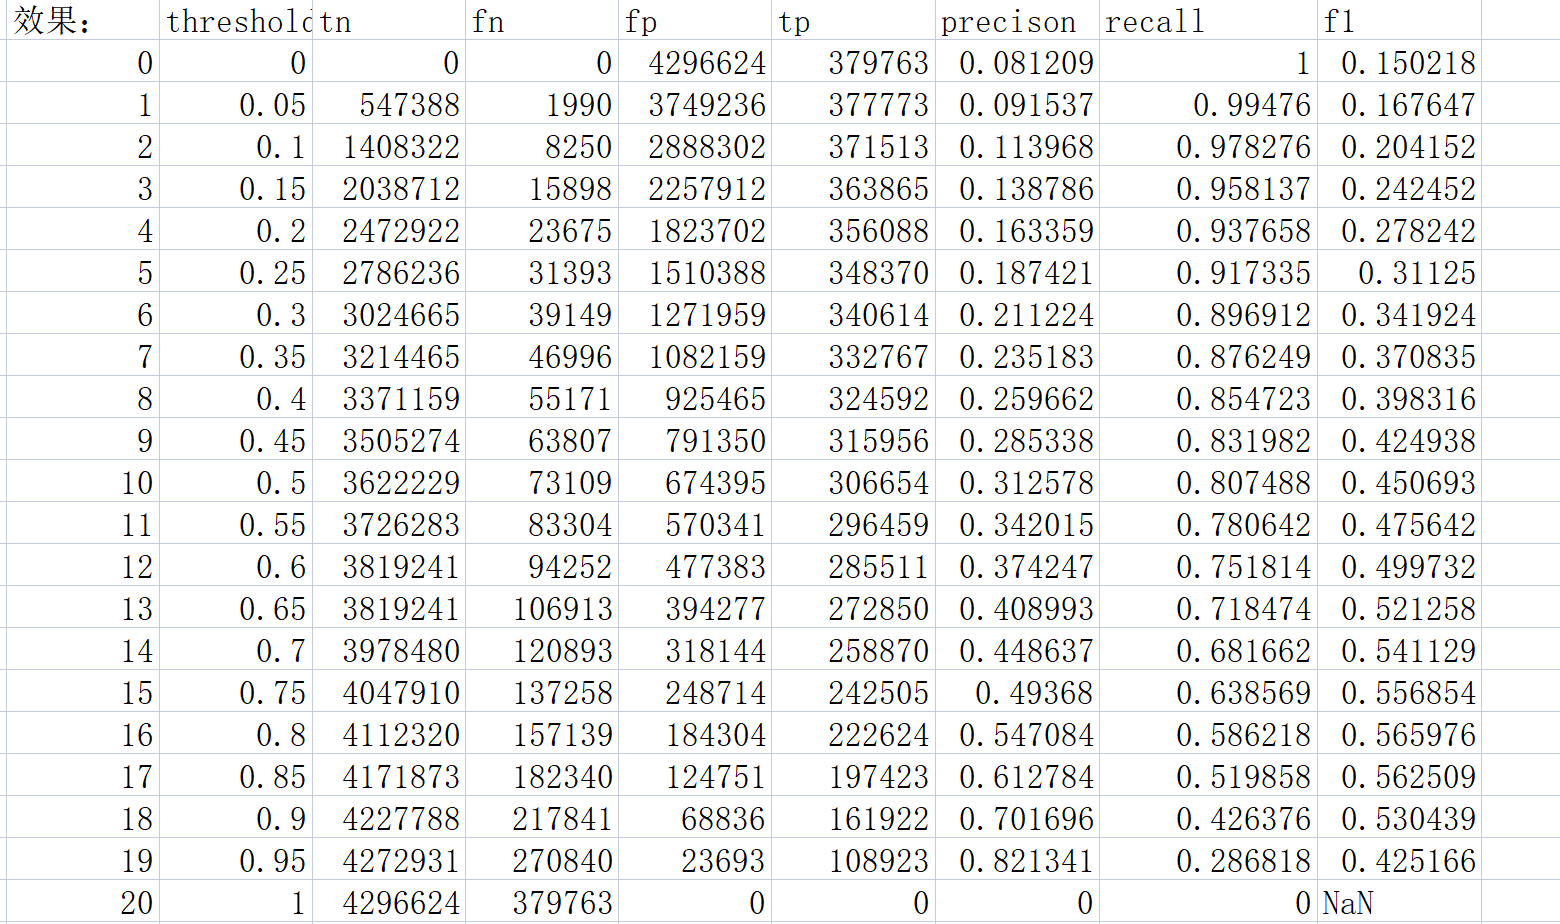
Task: Select index cell 10
Action: [83, 482]
